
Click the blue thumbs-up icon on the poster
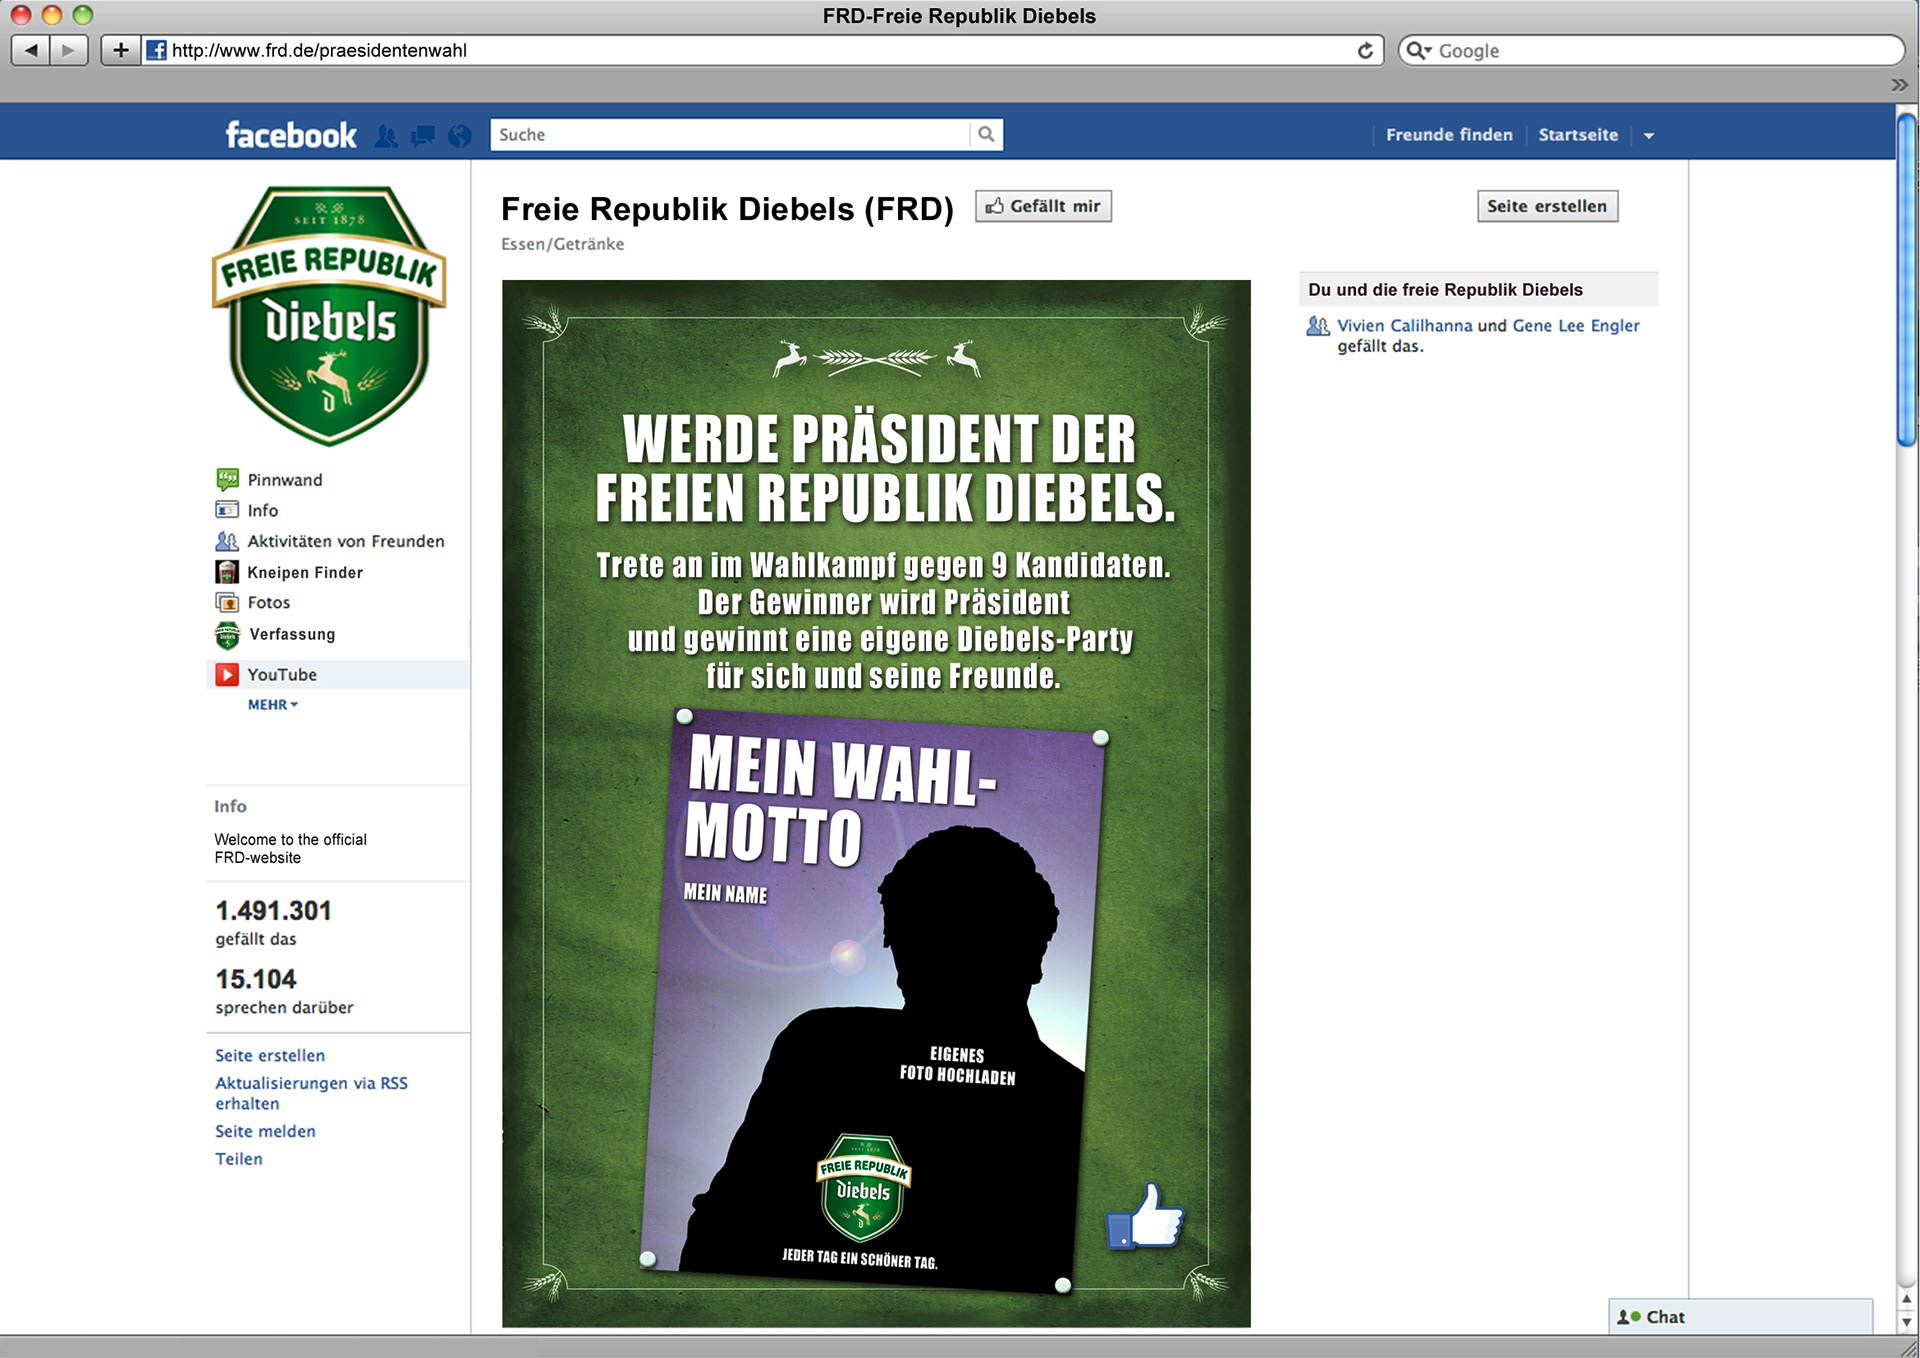click(x=1145, y=1216)
